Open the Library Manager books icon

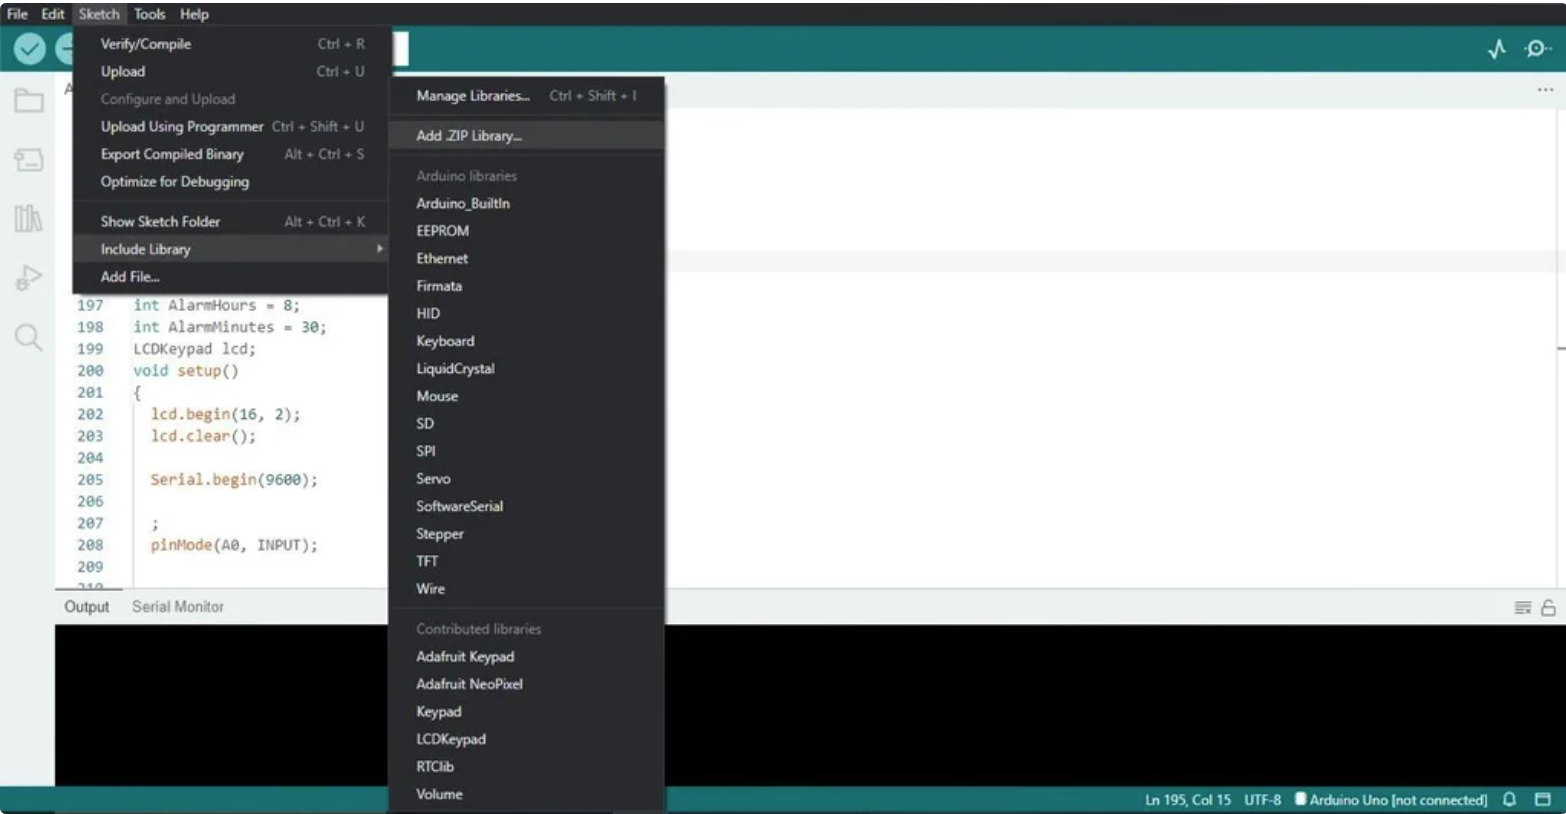pos(28,218)
